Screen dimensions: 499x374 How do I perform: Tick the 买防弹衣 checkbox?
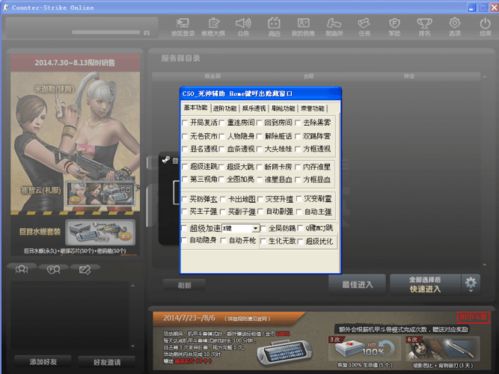click(x=185, y=199)
